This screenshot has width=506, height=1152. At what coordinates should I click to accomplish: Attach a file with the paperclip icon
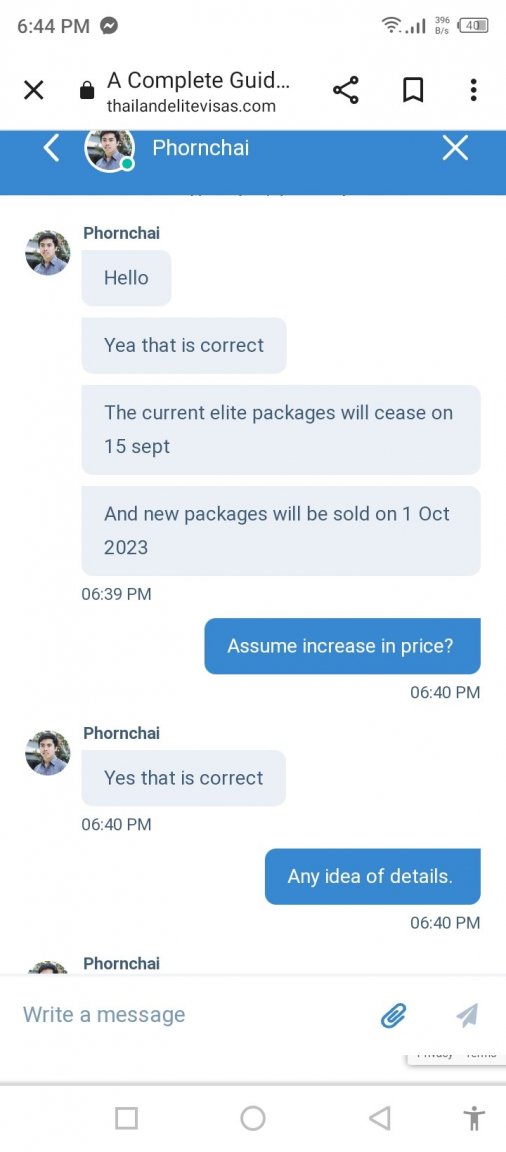[x=394, y=1015]
